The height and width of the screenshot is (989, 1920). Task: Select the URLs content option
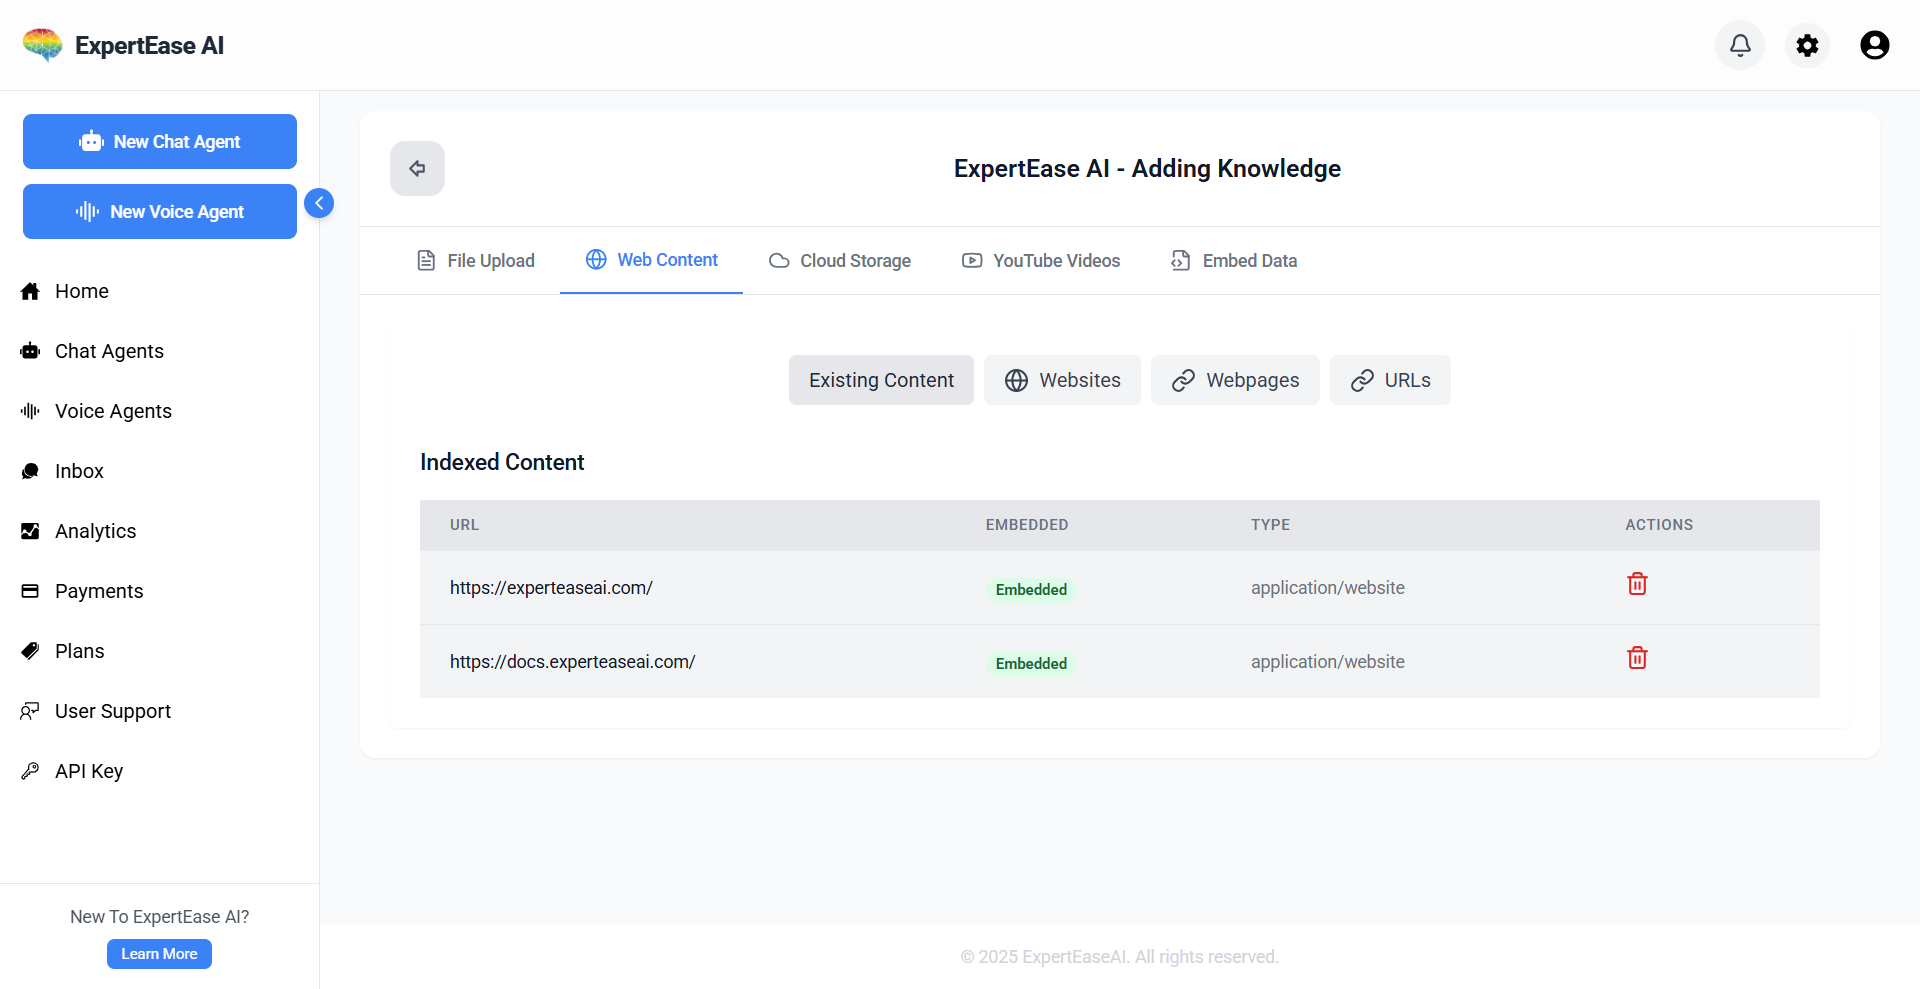point(1390,380)
